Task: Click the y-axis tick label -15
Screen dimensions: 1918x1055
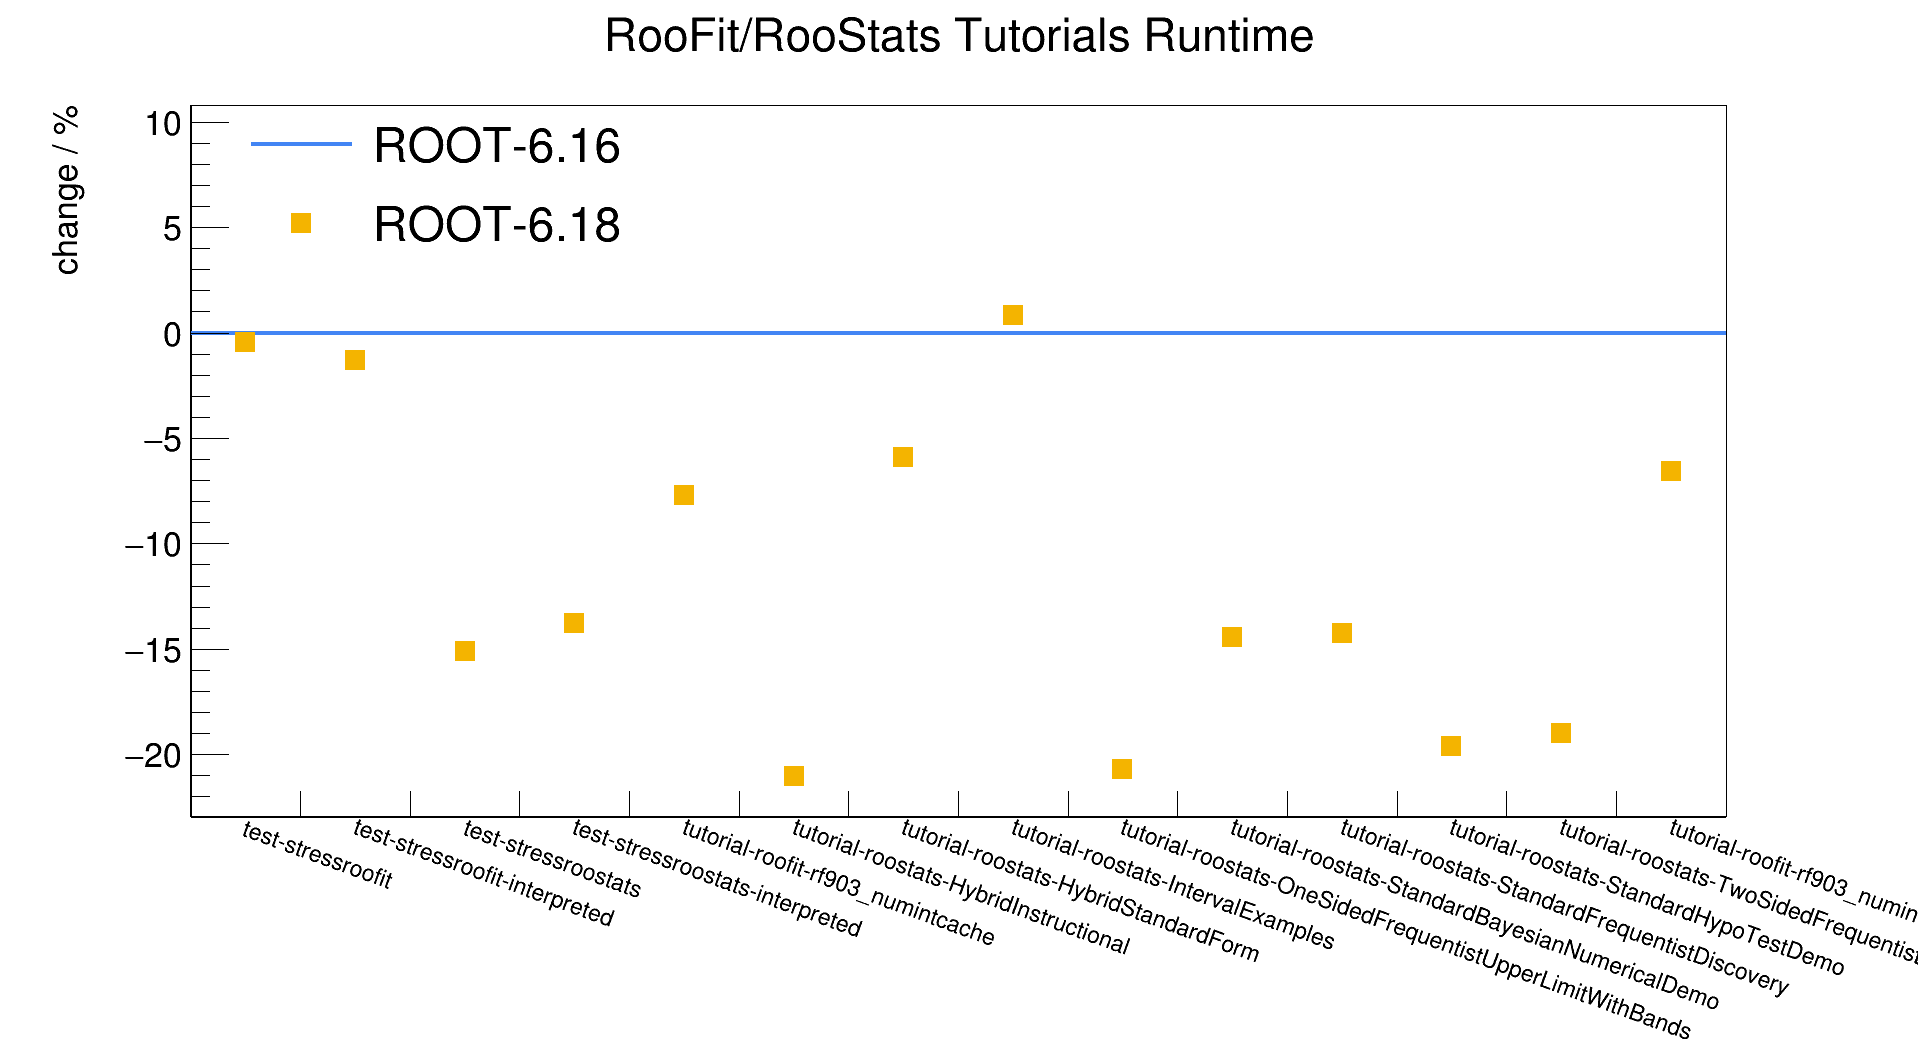Action: [153, 651]
